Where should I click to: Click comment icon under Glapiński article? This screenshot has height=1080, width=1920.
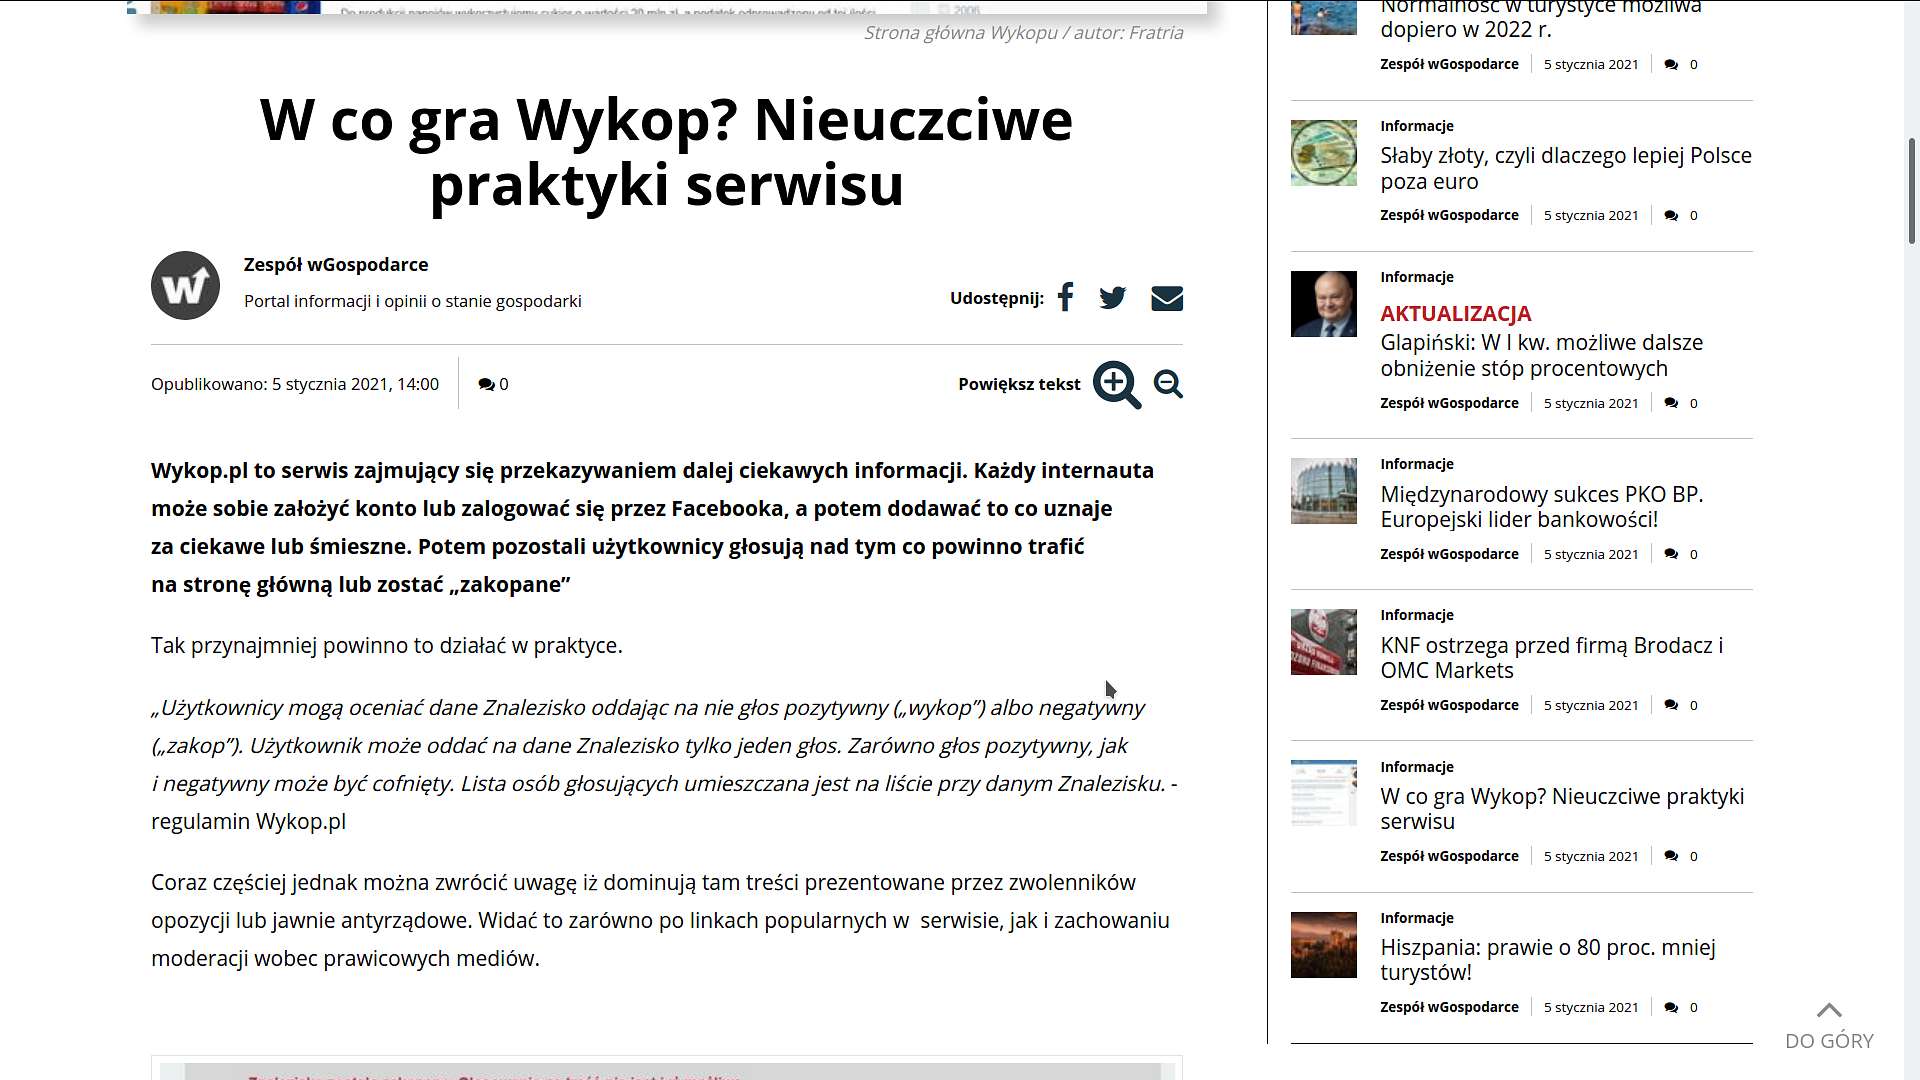click(x=1671, y=404)
